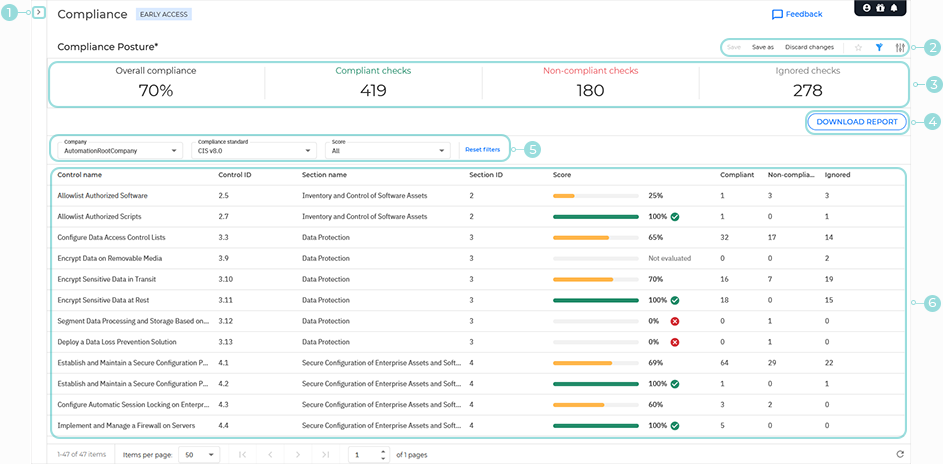Click the Score column header
The width and height of the screenshot is (943, 464).
[562, 175]
